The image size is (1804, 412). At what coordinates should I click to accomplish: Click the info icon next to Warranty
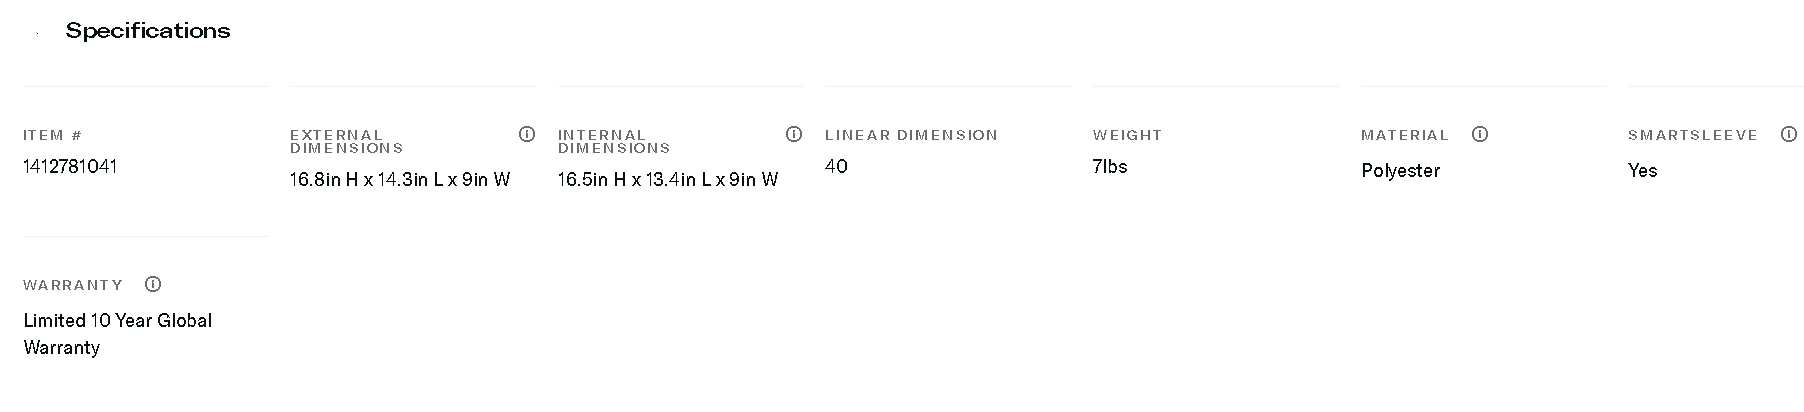[153, 284]
